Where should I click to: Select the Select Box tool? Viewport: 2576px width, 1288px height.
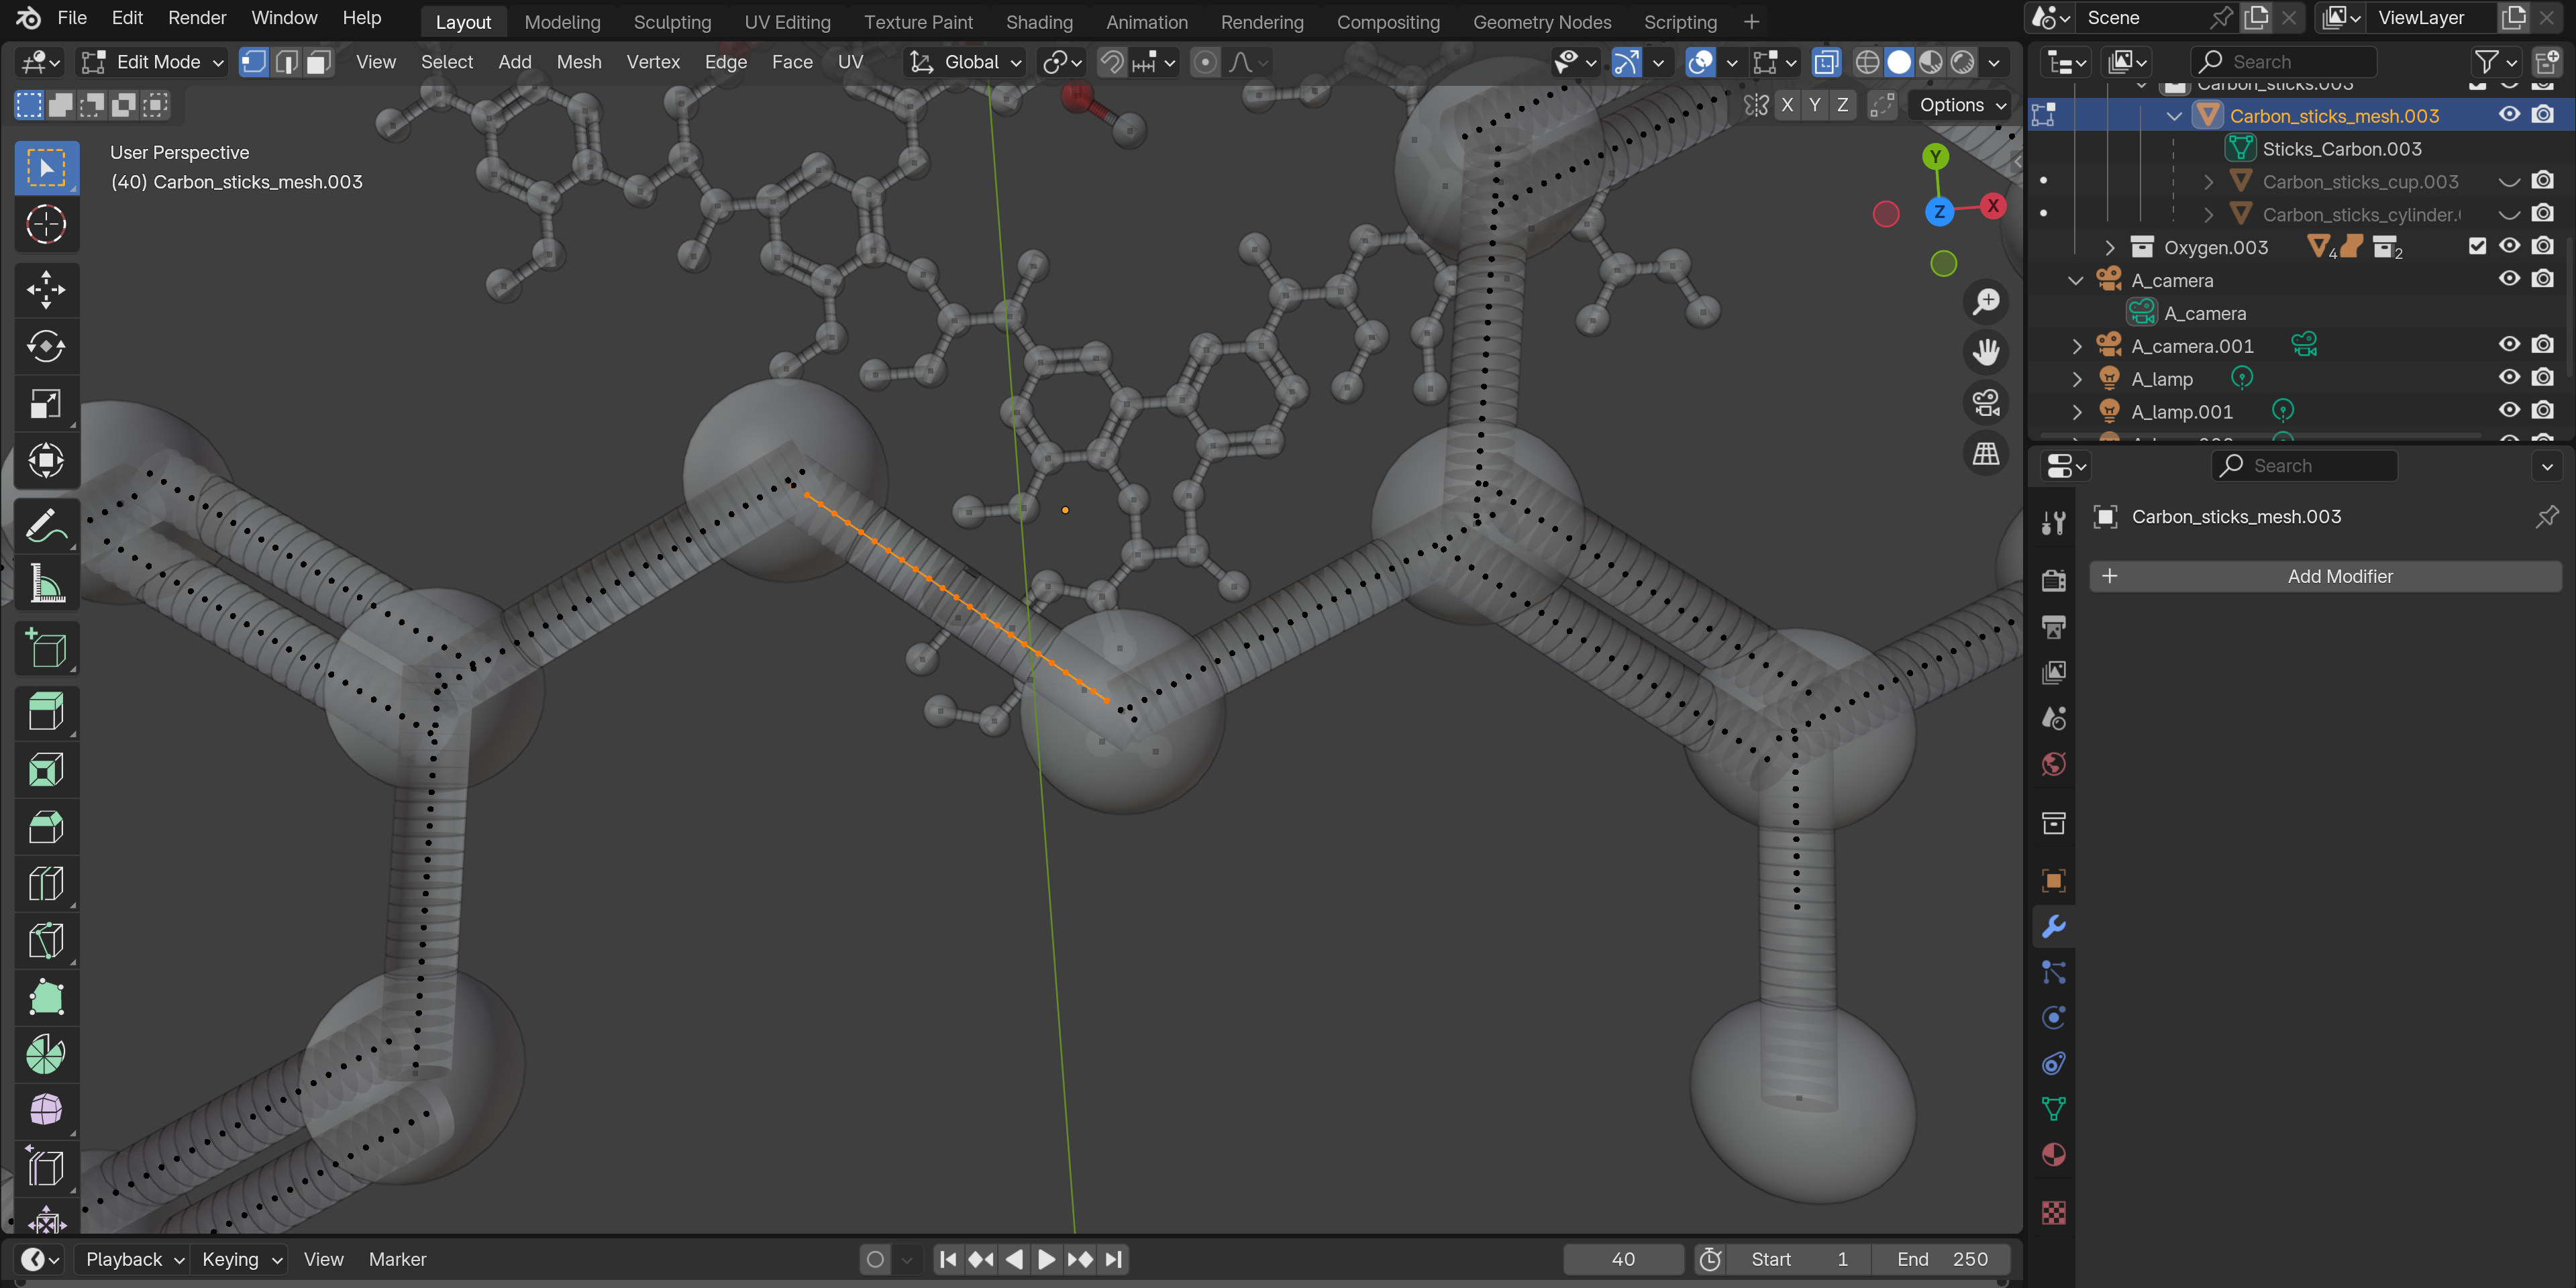click(46, 167)
